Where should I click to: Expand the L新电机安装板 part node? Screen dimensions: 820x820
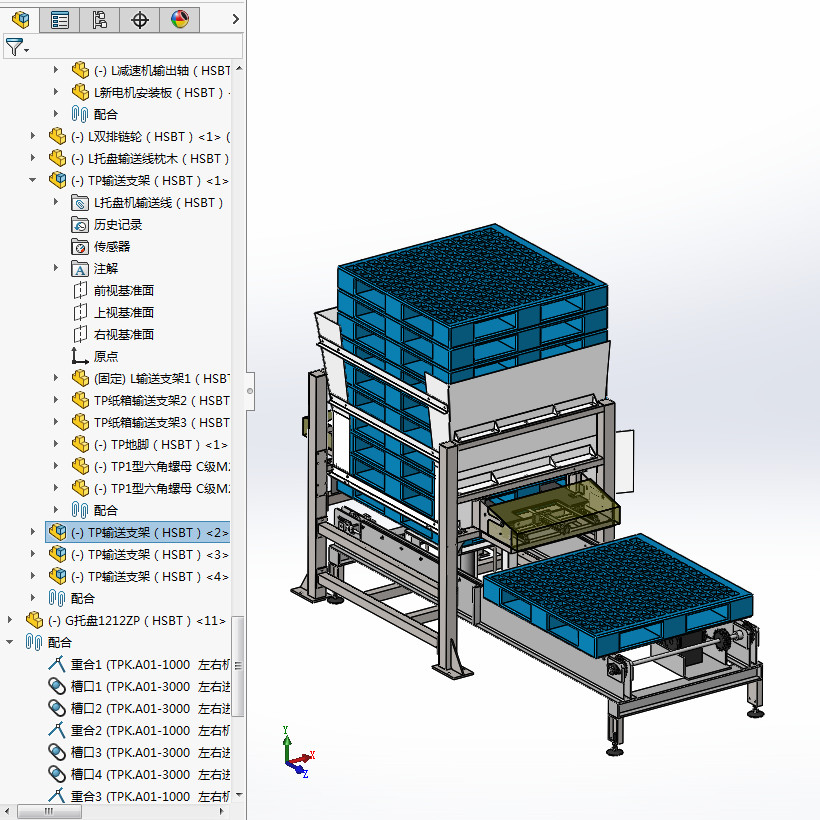coord(56,92)
